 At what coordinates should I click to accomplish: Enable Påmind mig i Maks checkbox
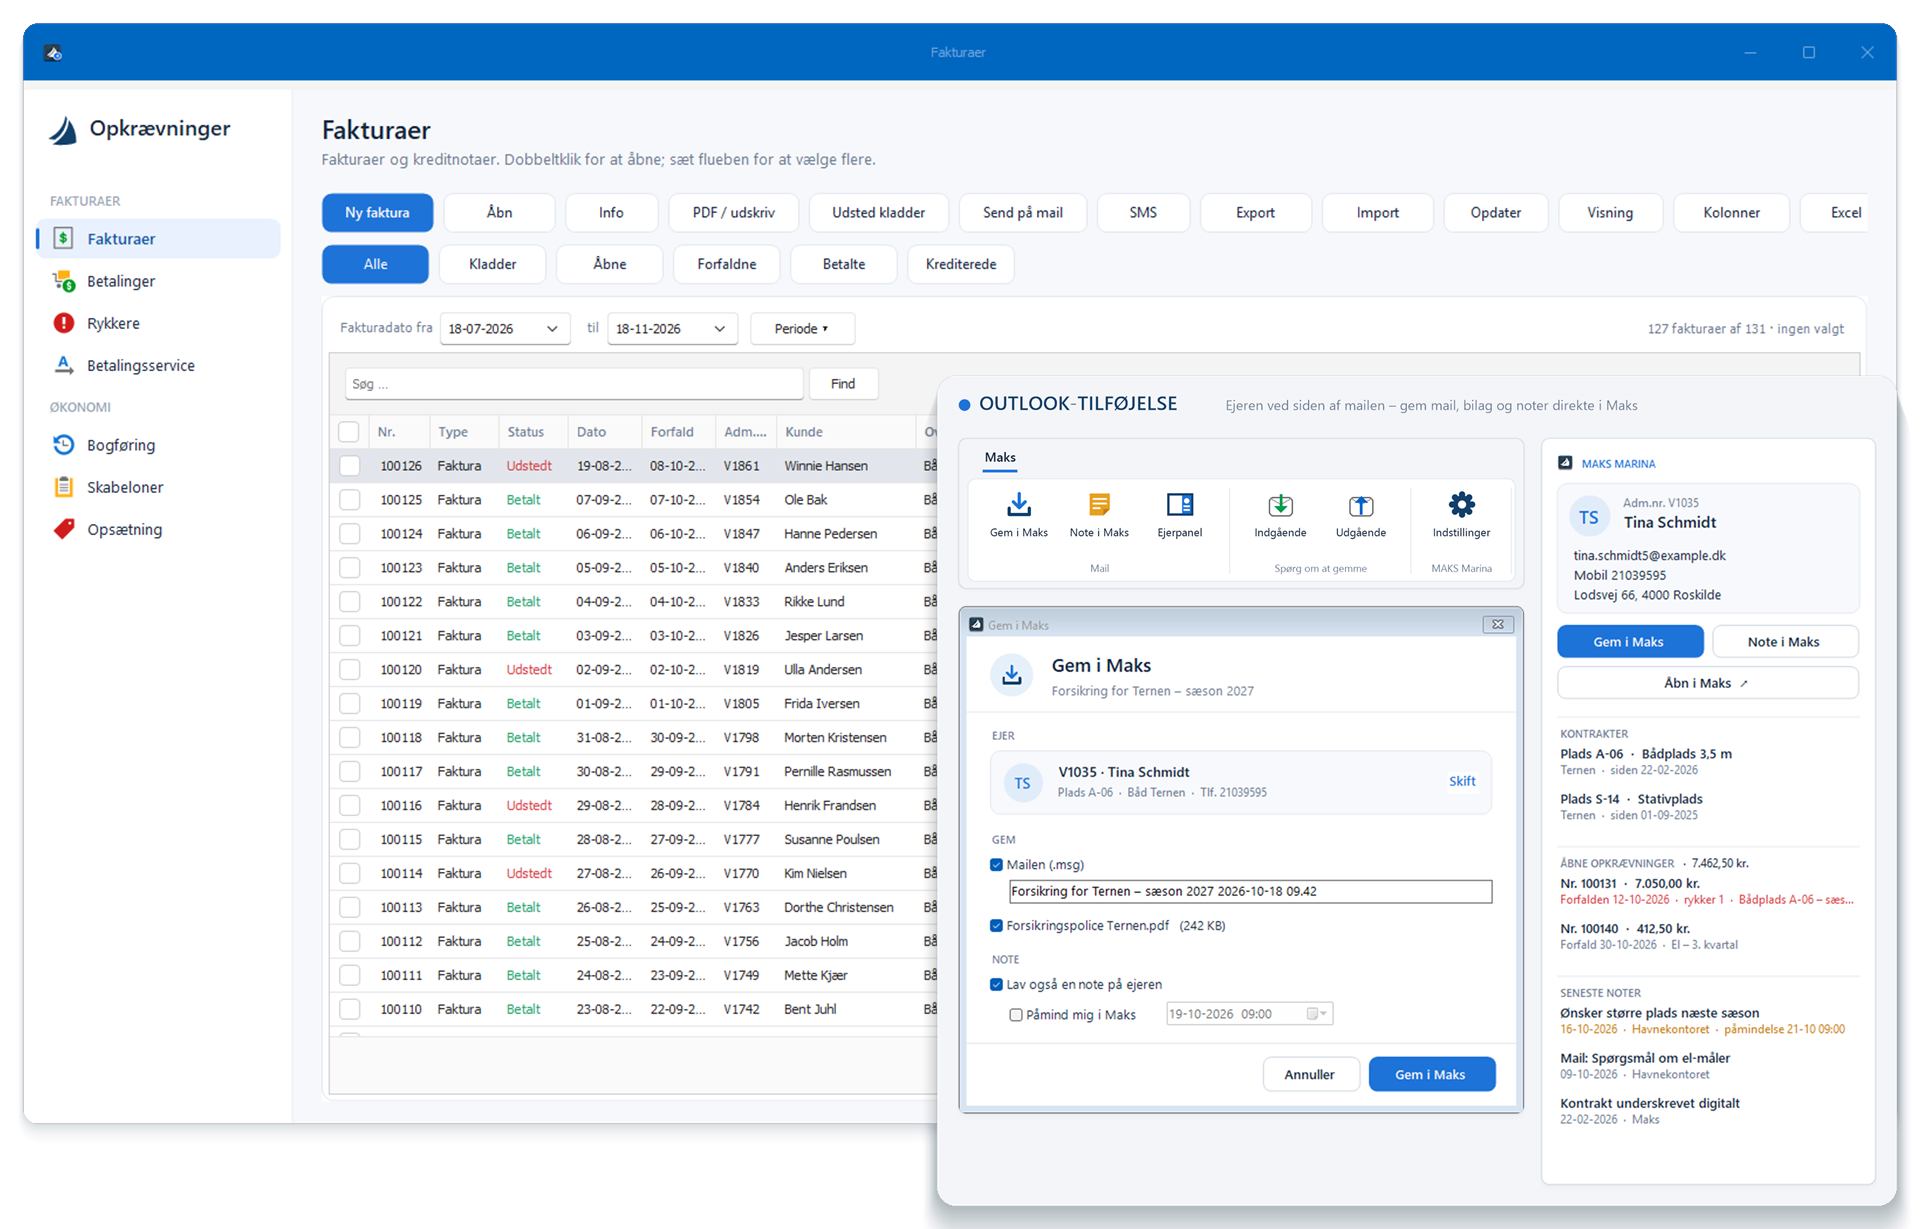[x=1016, y=1015]
